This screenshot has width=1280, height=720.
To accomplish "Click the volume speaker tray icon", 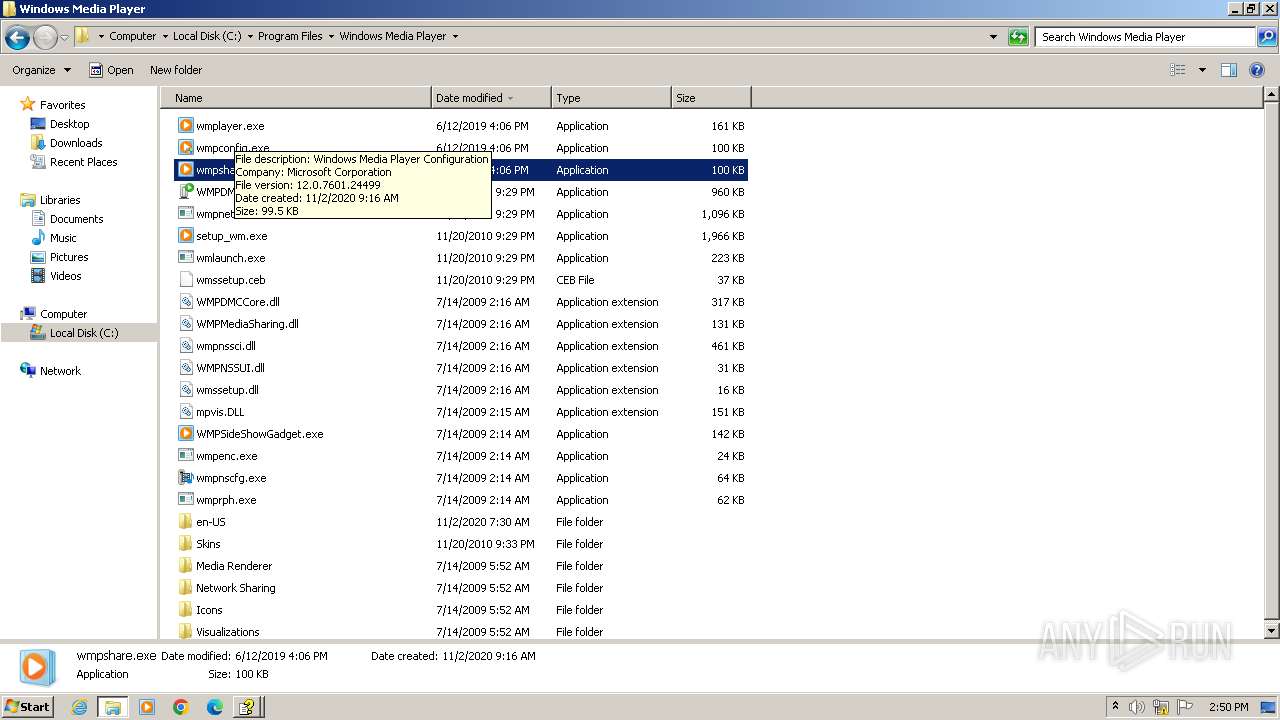I will 1137,707.
